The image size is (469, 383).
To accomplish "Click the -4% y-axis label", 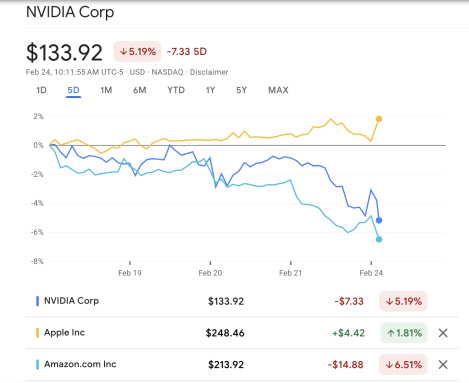I will pyautogui.click(x=37, y=203).
